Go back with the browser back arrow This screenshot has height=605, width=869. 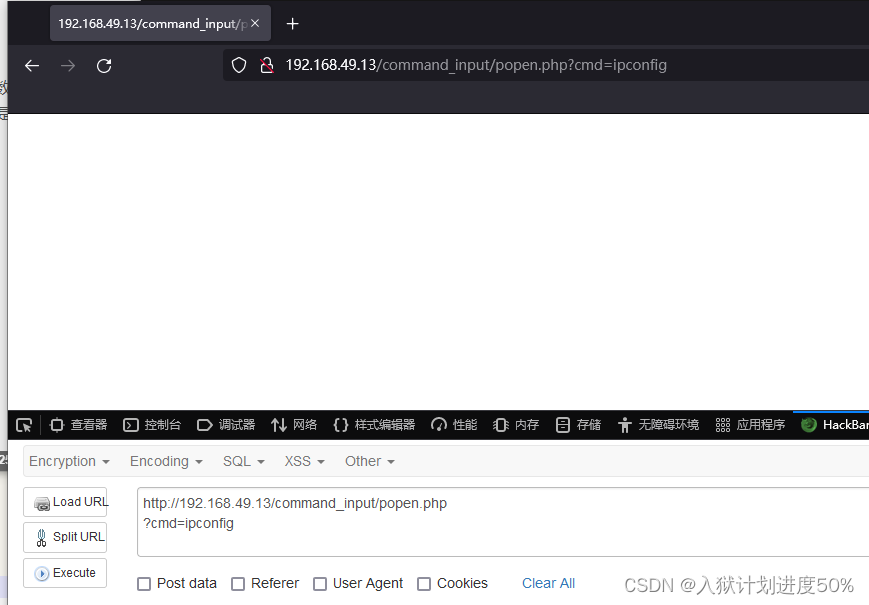pyautogui.click(x=32, y=66)
